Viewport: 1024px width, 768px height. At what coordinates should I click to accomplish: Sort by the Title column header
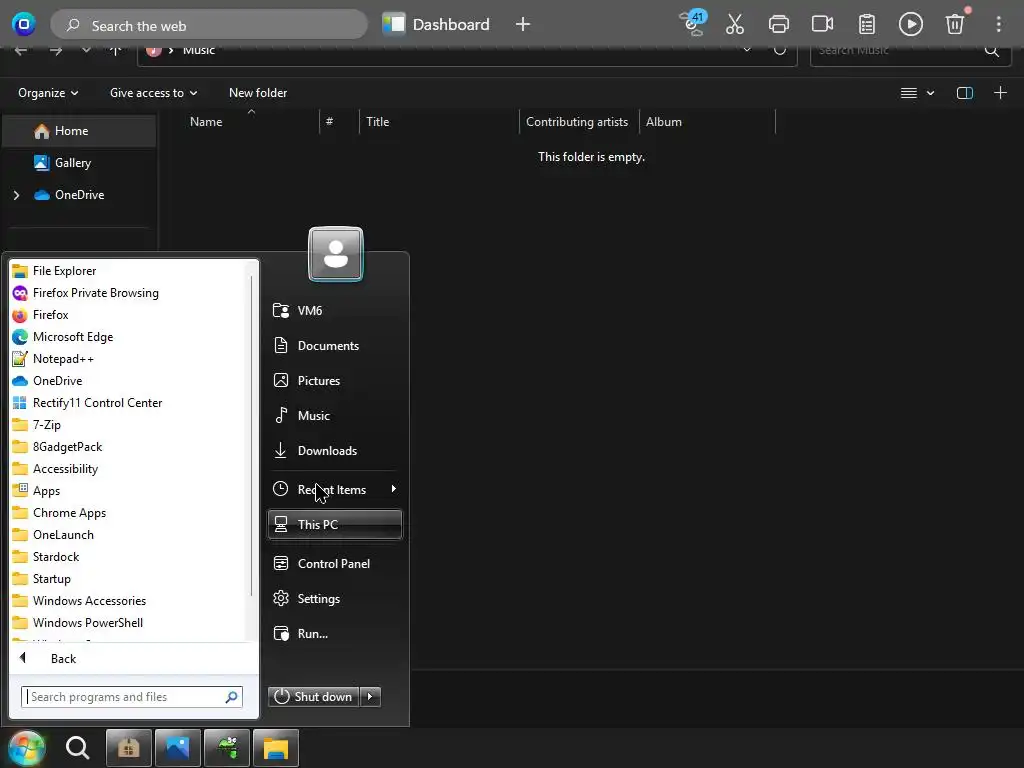click(x=377, y=121)
